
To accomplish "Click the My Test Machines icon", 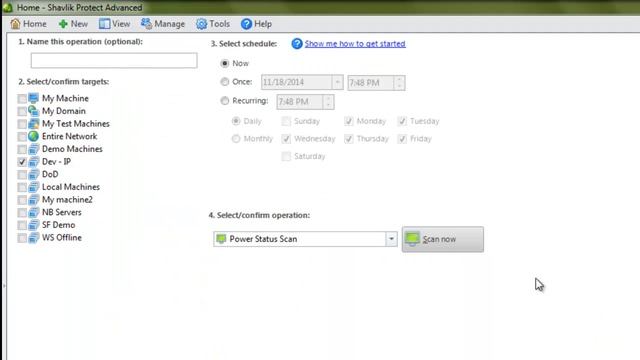I will (33, 123).
